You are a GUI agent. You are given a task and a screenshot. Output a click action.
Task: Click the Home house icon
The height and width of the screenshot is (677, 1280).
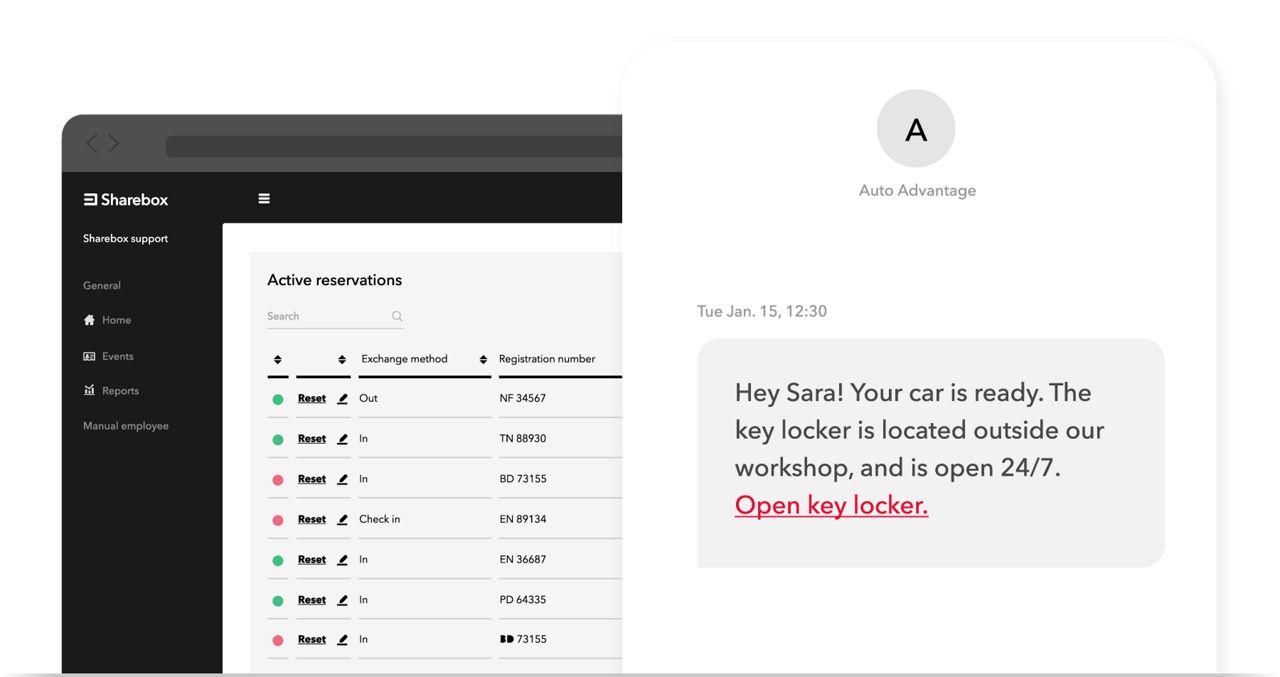click(x=89, y=320)
